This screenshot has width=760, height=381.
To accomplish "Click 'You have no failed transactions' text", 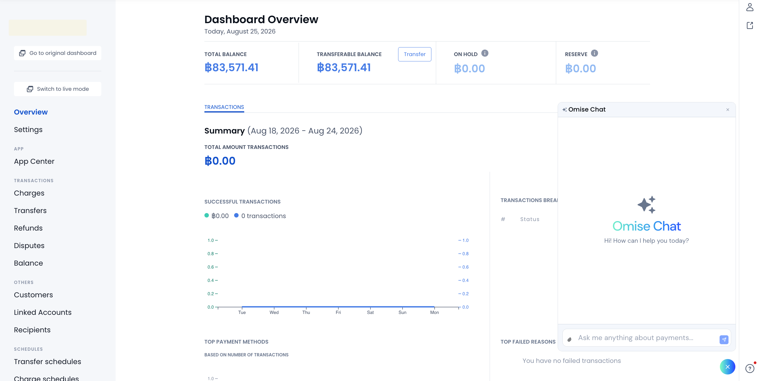I will pyautogui.click(x=571, y=361).
